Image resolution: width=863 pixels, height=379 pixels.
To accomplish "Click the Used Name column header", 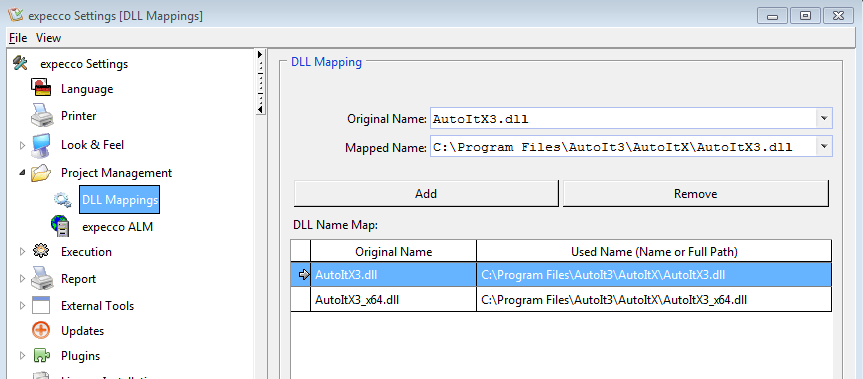I will point(654,251).
